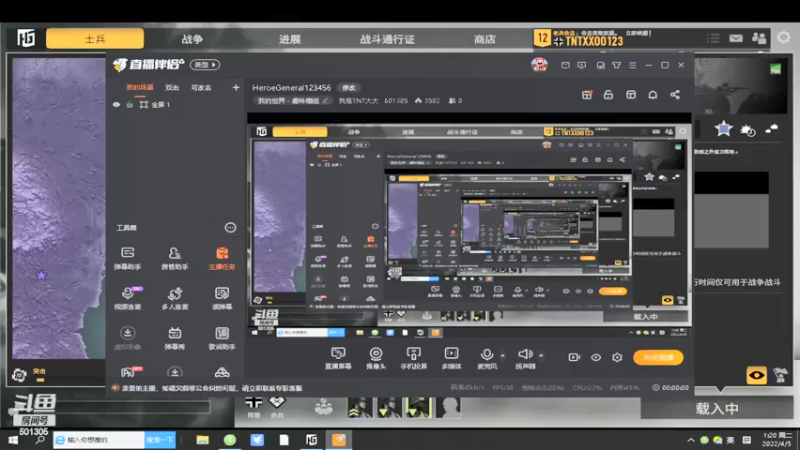This screenshot has height=450, width=800.
Task: Add 直播屏幕 screen capture source
Action: (x=338, y=358)
